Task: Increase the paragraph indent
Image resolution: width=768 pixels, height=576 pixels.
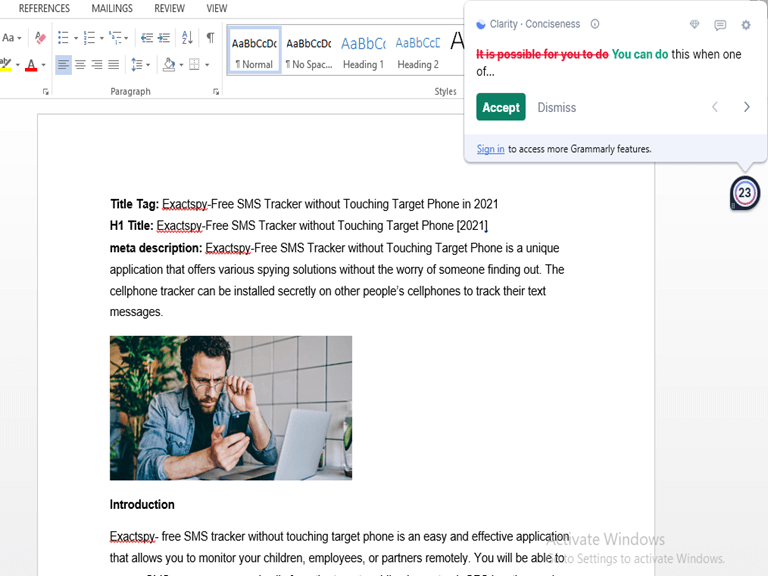Action: coord(164,38)
